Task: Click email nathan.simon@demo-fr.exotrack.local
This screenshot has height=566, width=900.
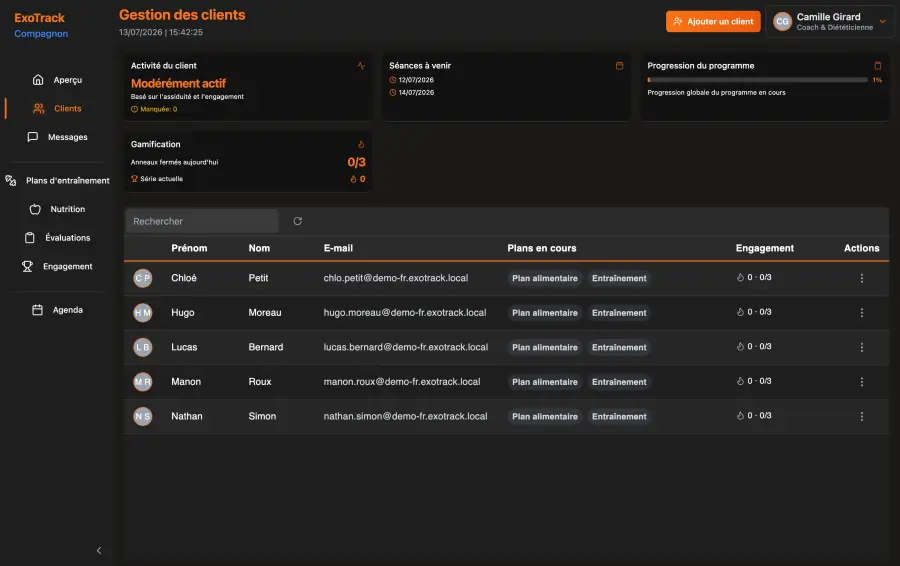Action: (405, 416)
